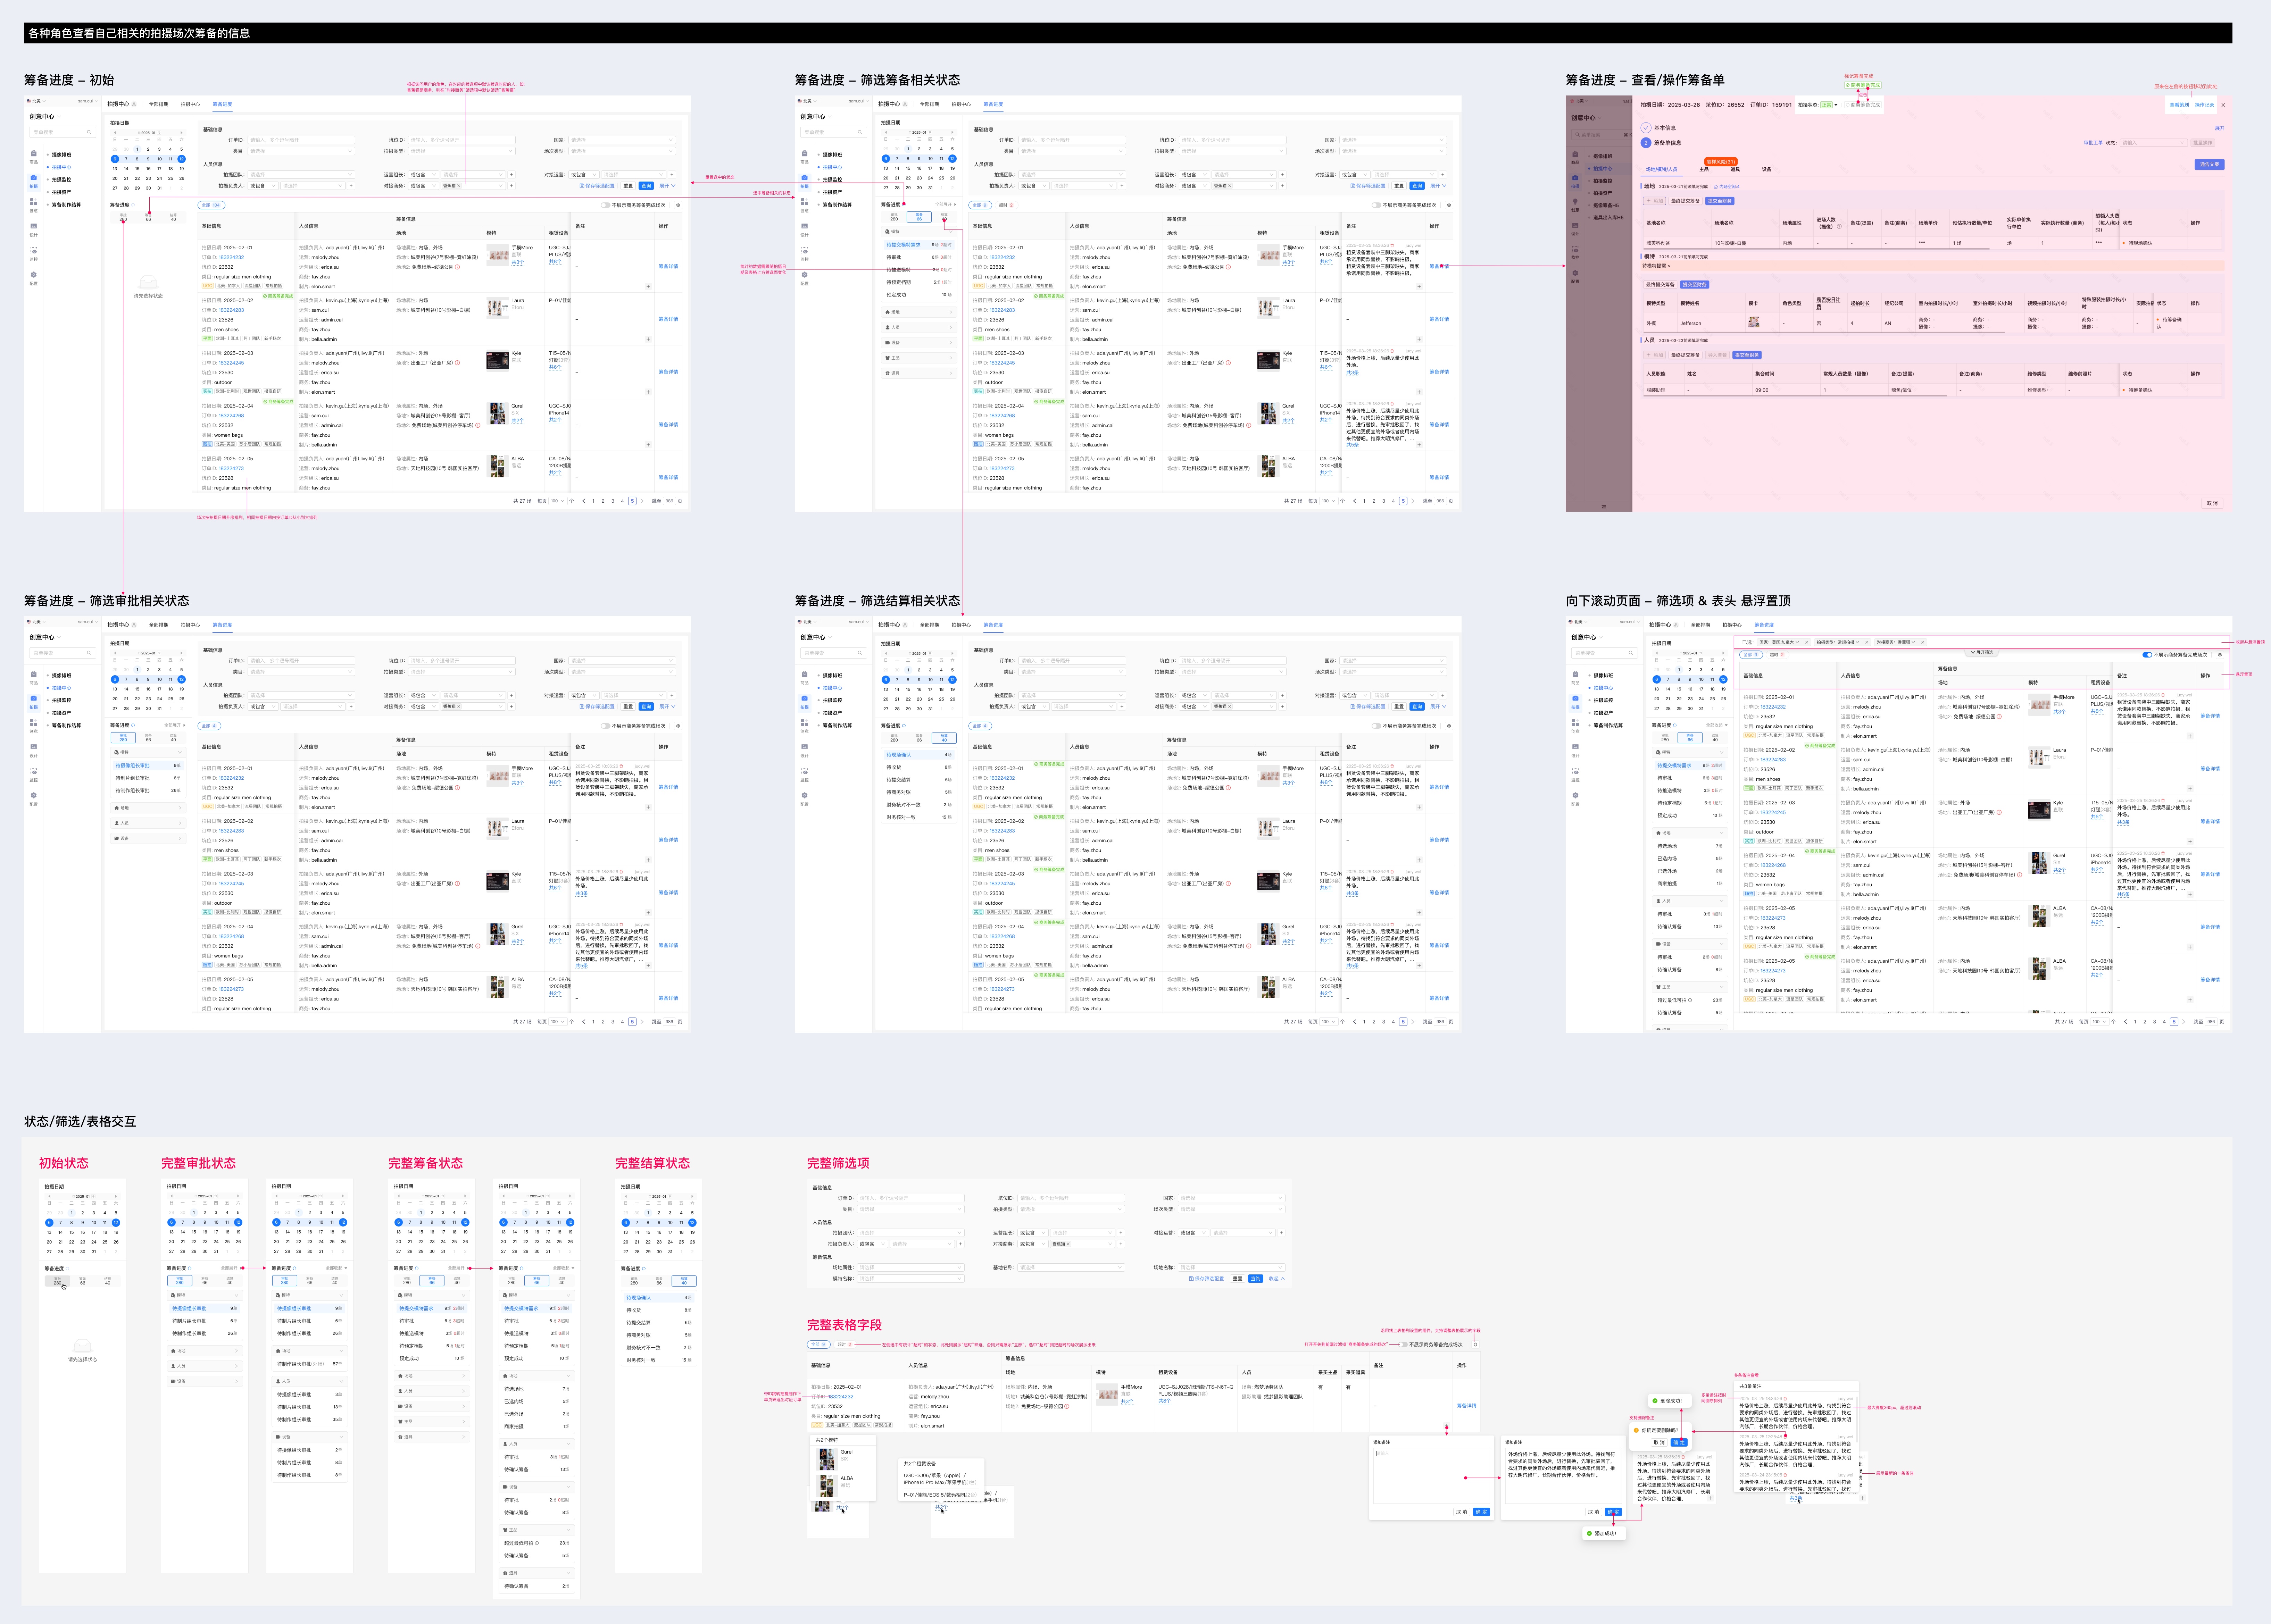Click 监控 sidebar icon in 初始 frame
This screenshot has width=2271, height=1624.
click(34, 251)
